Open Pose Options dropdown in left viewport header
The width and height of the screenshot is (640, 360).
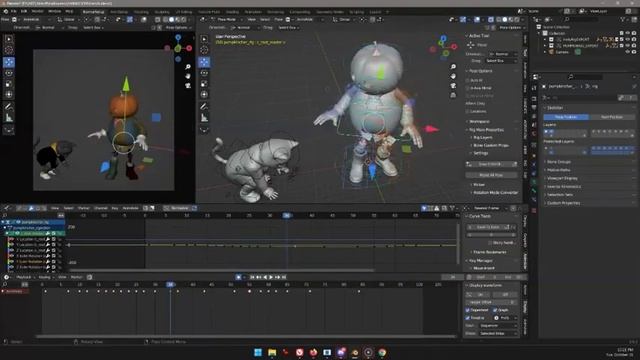click(x=177, y=27)
